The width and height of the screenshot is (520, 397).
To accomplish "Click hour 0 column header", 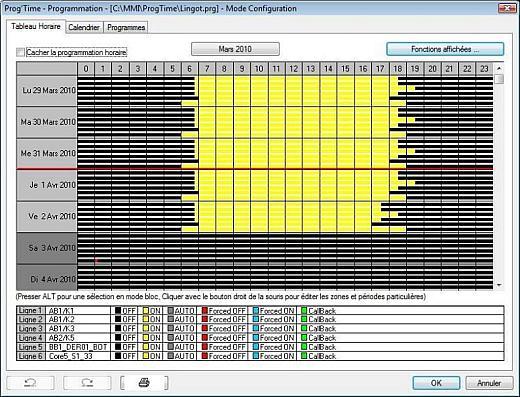I will 86,69.
